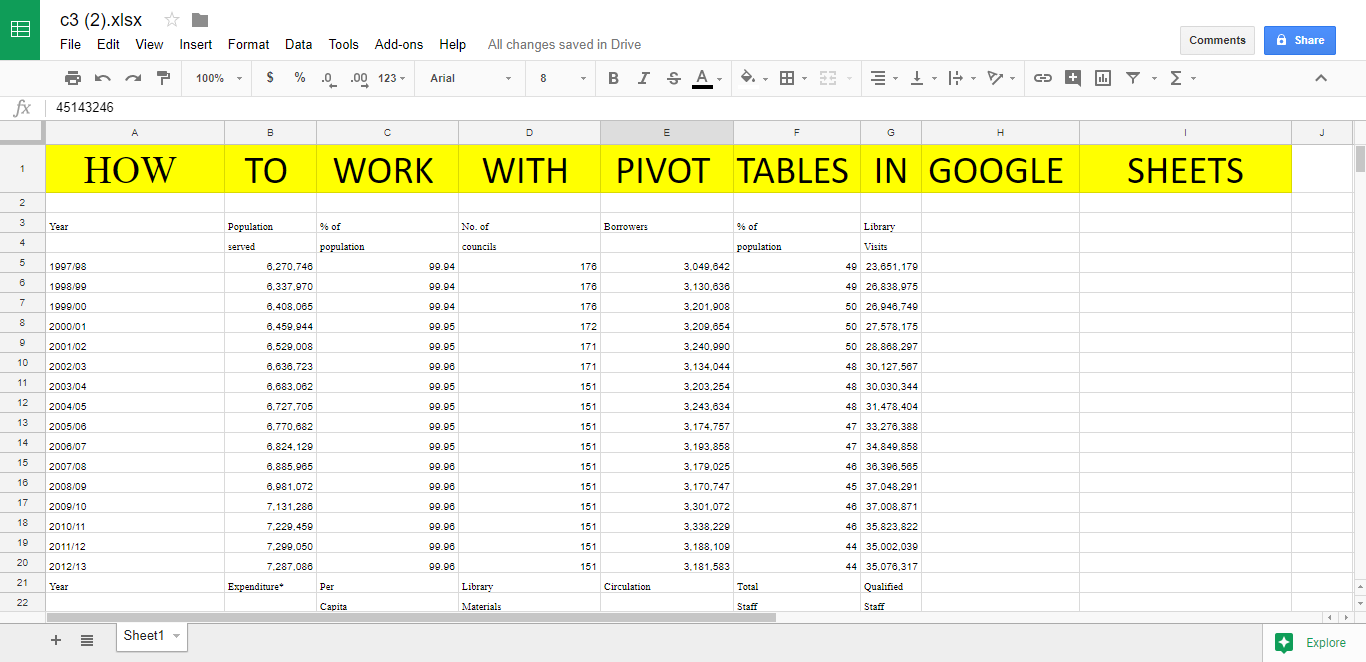
Task: Toggle strikethrough formatting
Action: coord(673,78)
